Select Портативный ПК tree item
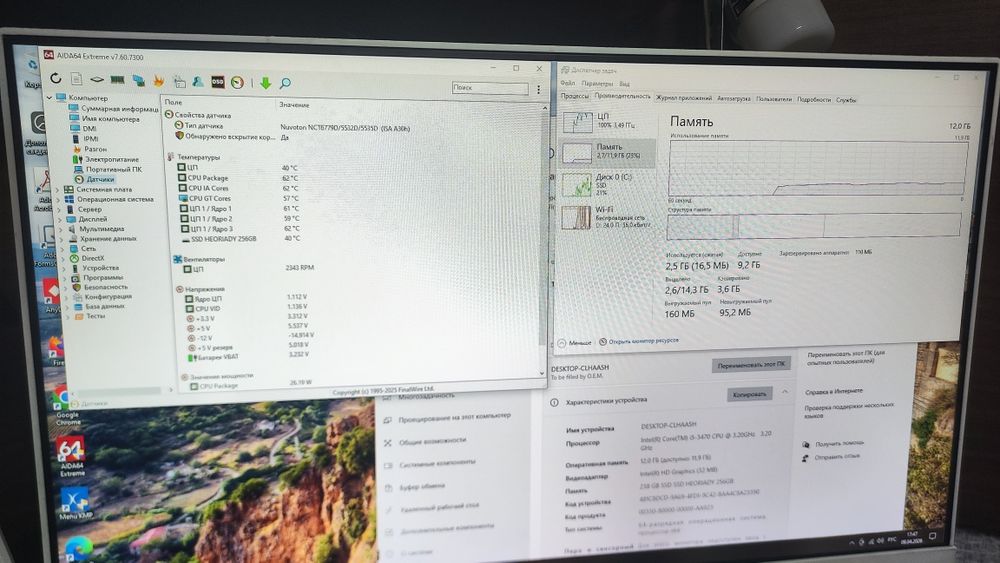 coord(114,169)
